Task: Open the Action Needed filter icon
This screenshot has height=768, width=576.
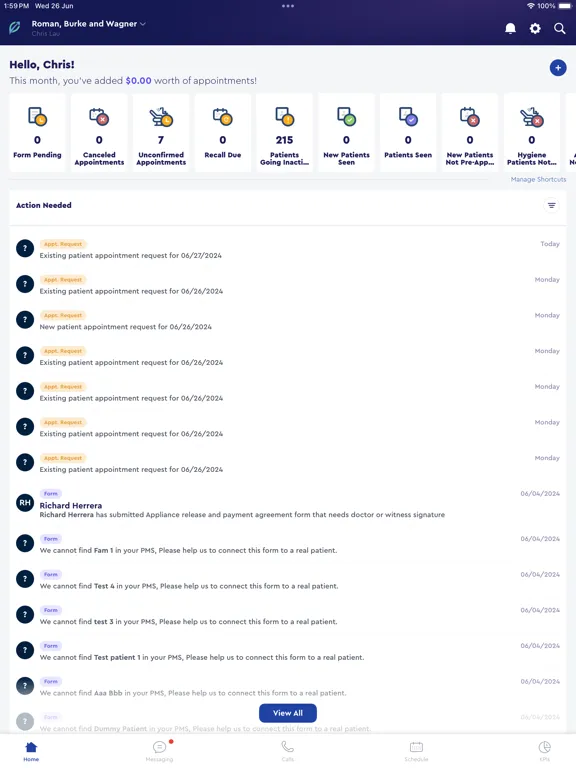Action: tap(552, 205)
